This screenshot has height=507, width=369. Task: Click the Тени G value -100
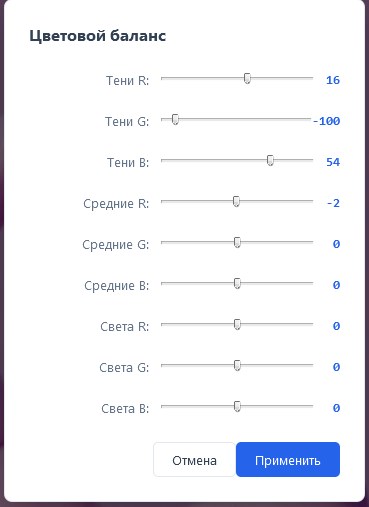[x=326, y=121]
